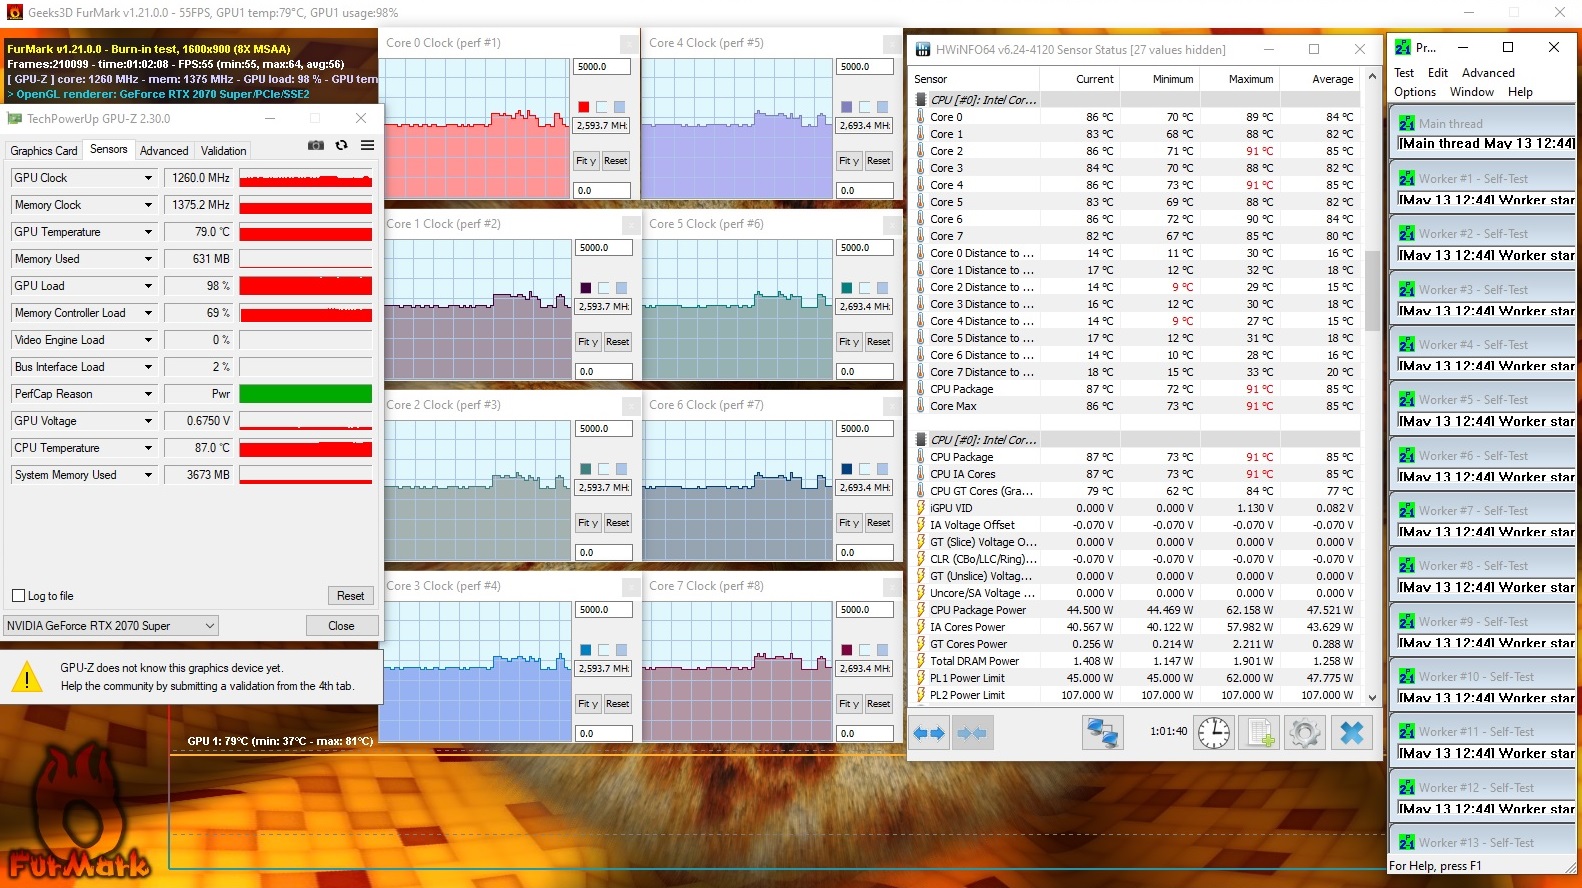Open the GPU Clock sensor dropdown

tap(148, 178)
